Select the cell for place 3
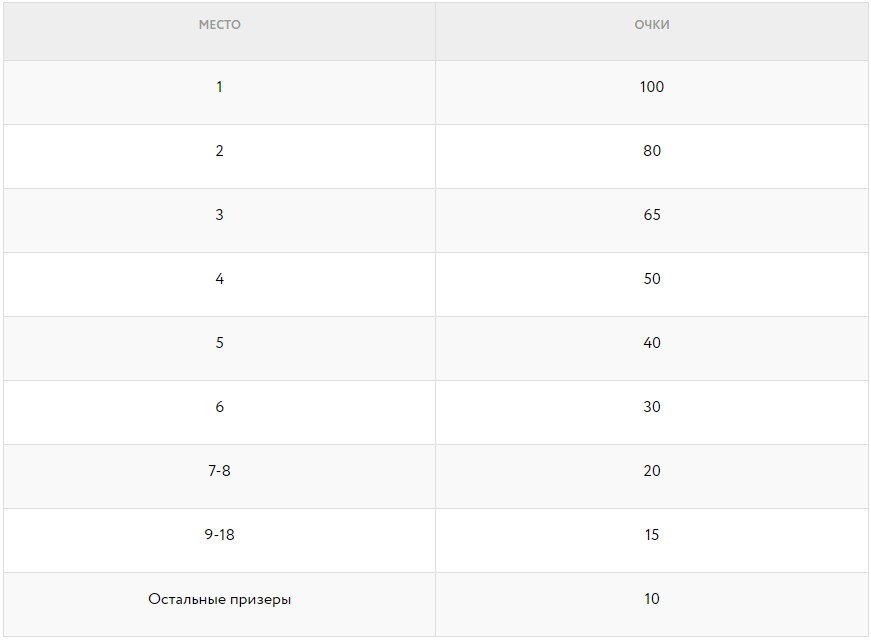The width and height of the screenshot is (871, 641). pyautogui.click(x=219, y=215)
